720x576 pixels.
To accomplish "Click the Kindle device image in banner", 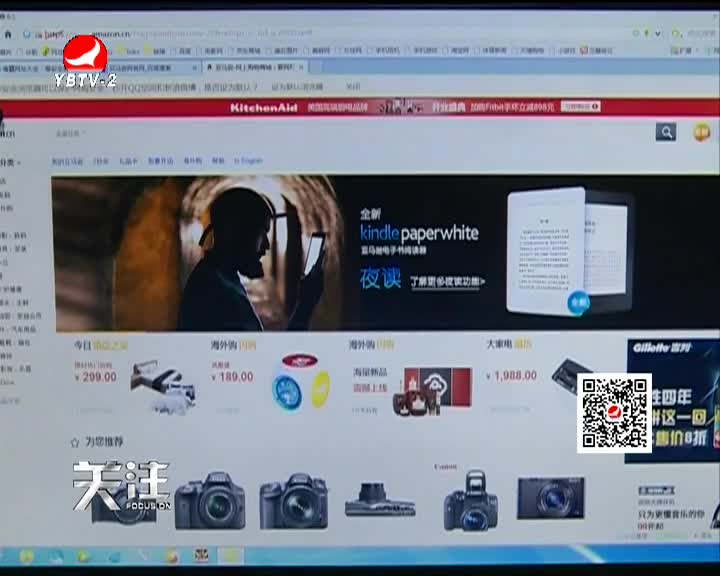I will coord(569,251).
